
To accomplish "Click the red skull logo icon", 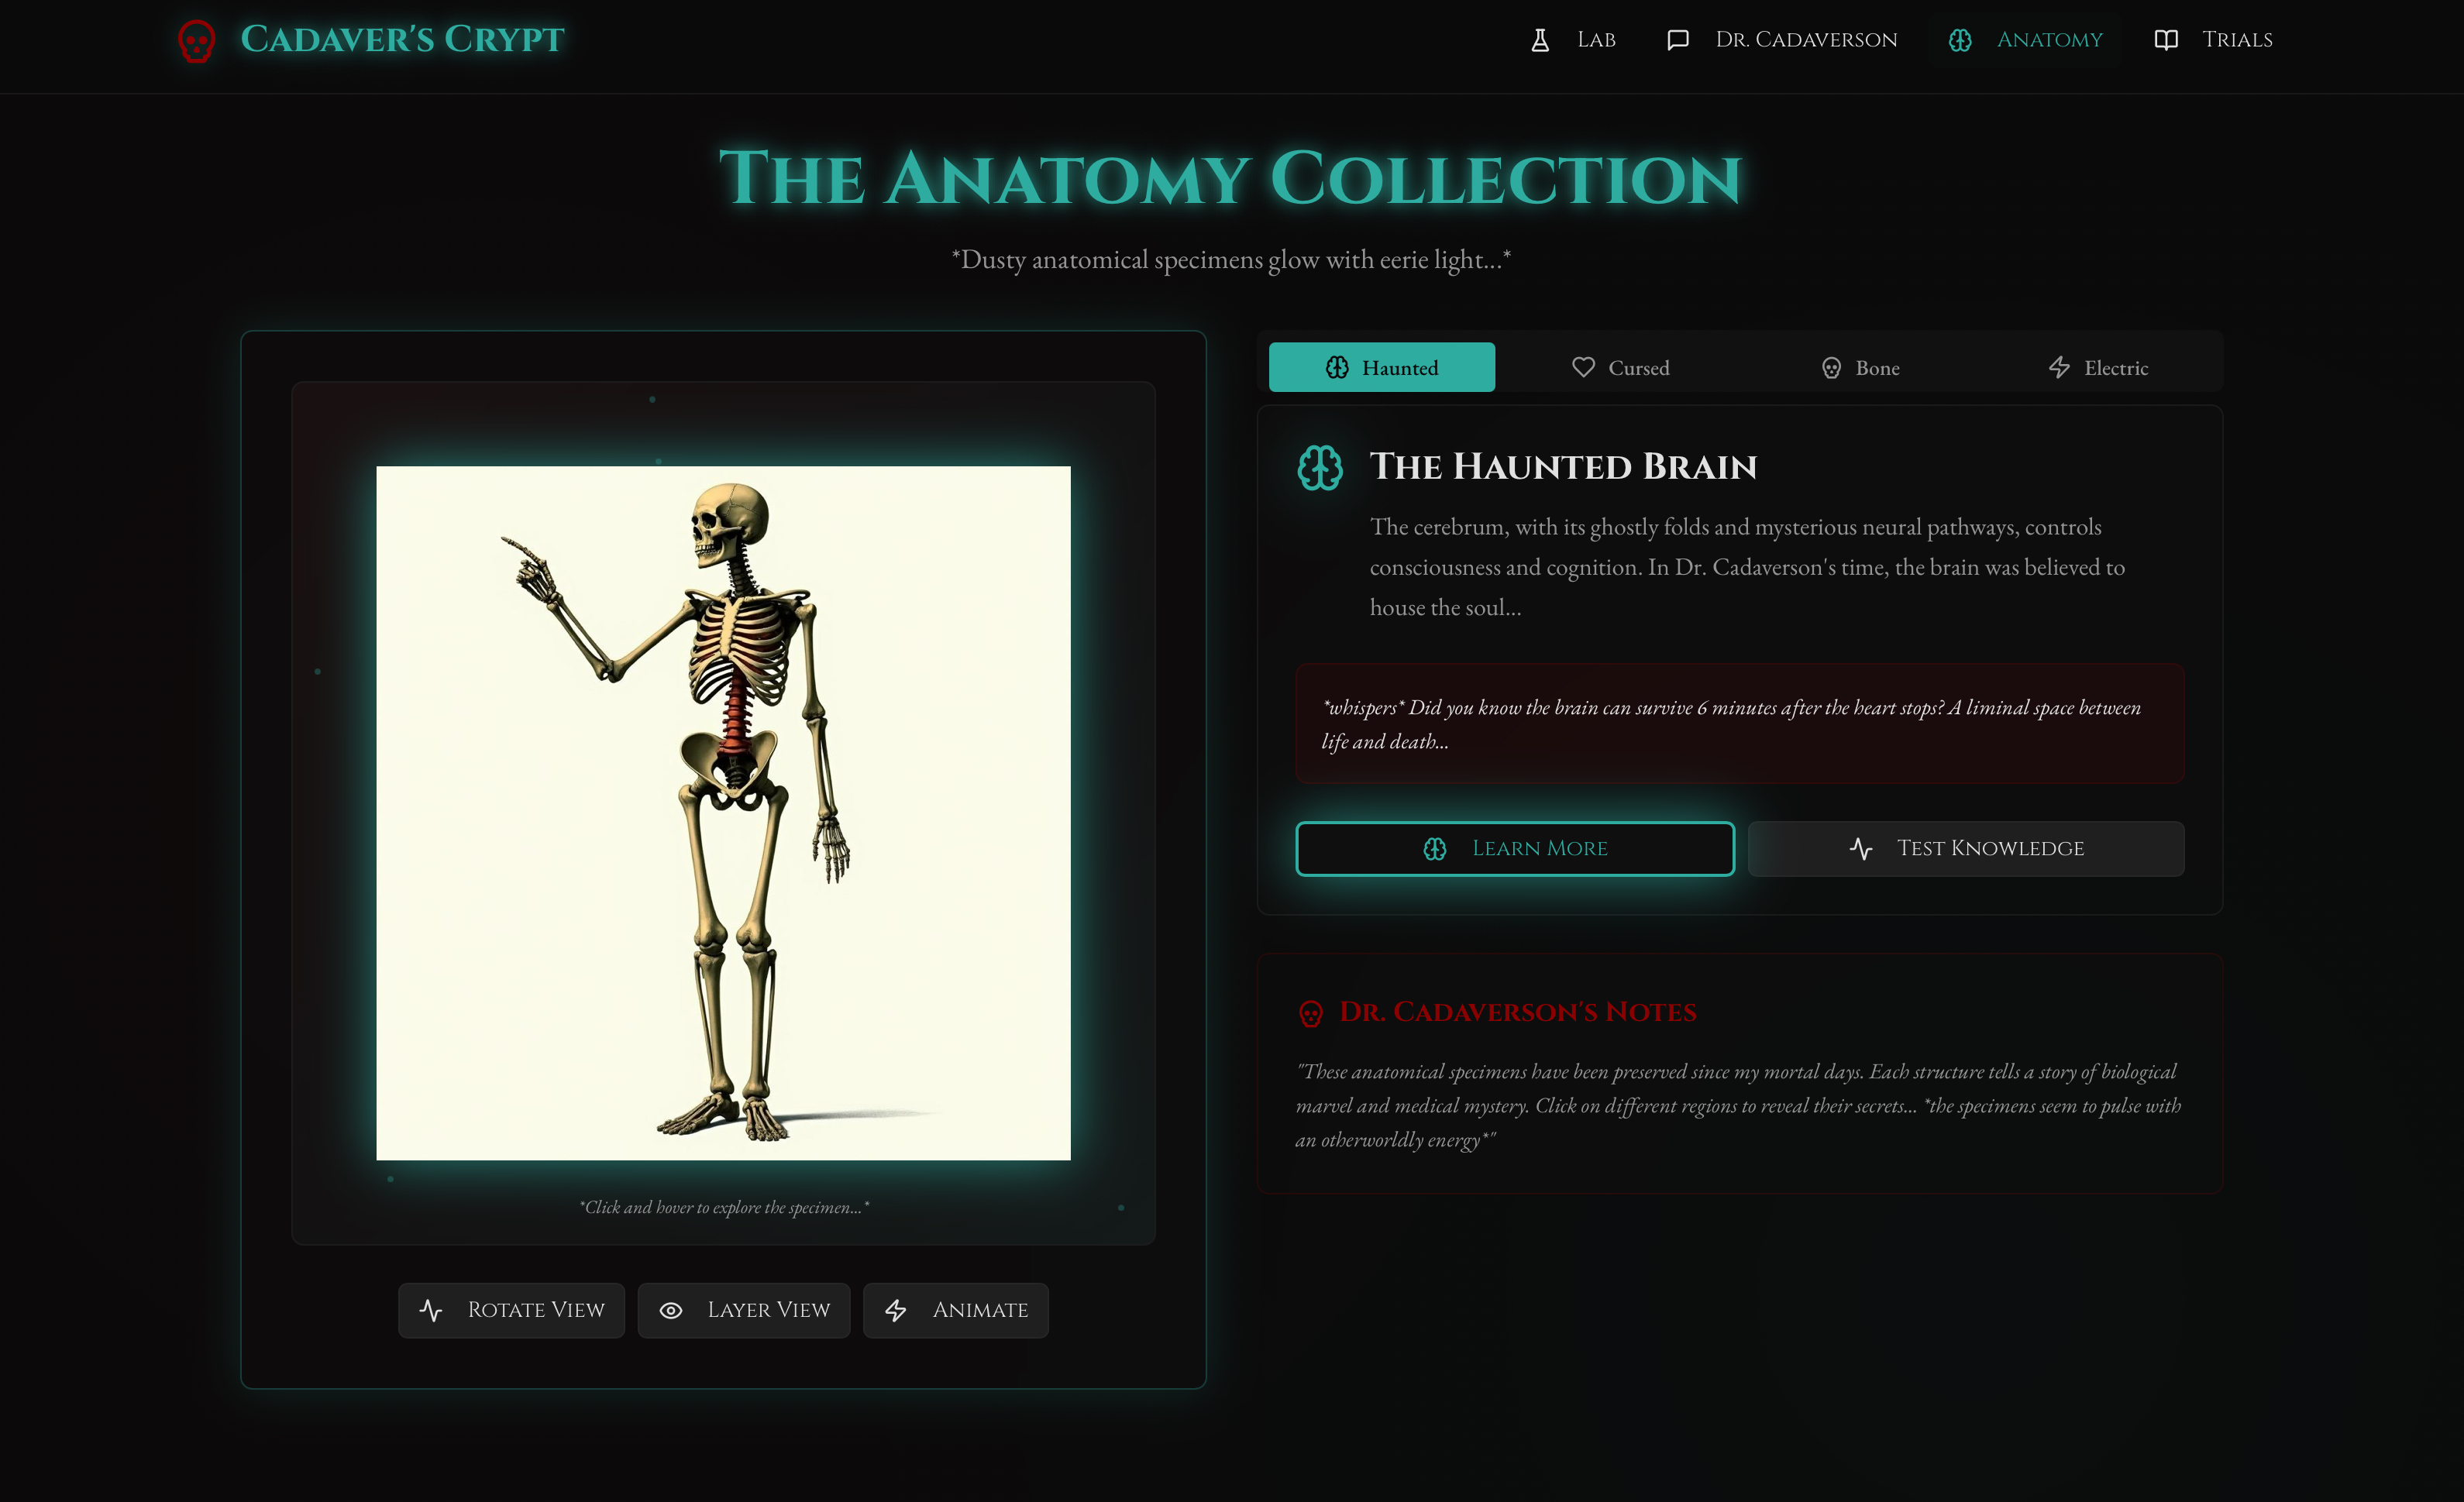I will 196,41.
